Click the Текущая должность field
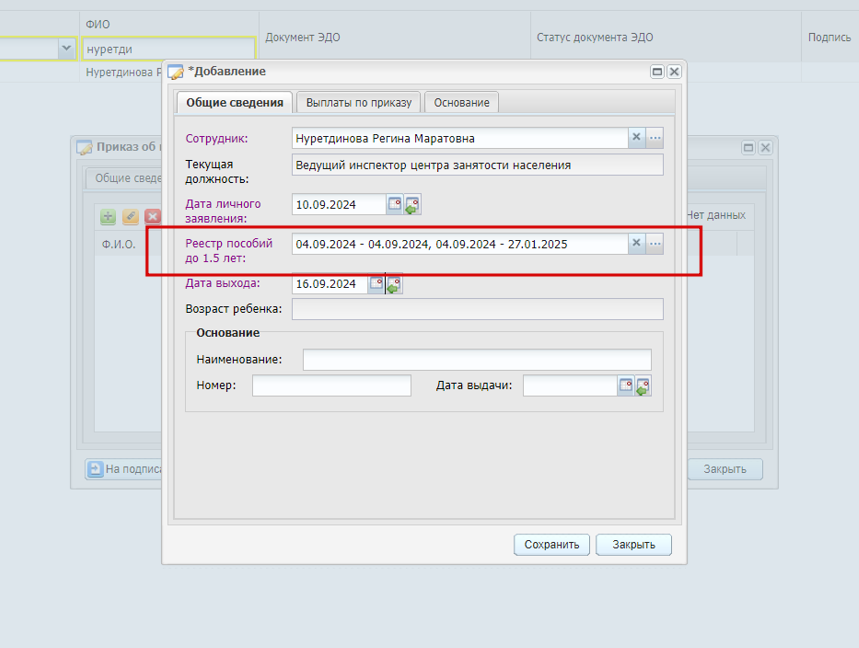 pyautogui.click(x=478, y=165)
